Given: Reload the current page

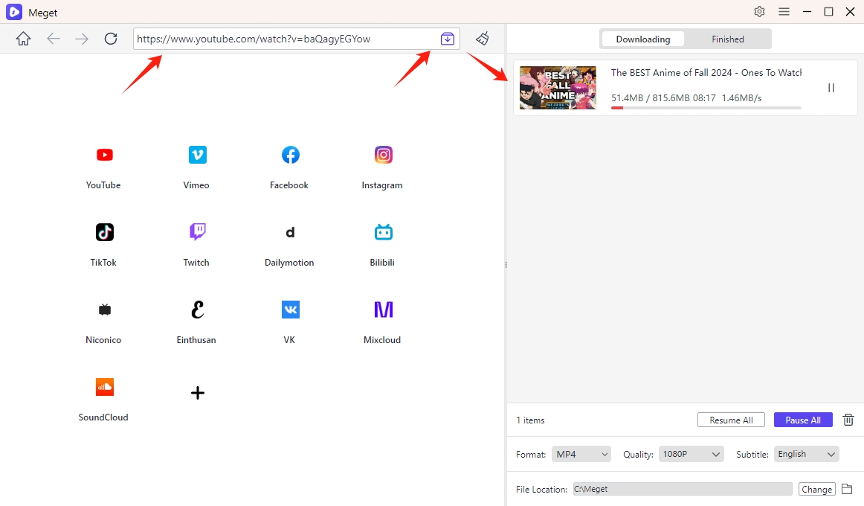Looking at the screenshot, I should click(111, 39).
